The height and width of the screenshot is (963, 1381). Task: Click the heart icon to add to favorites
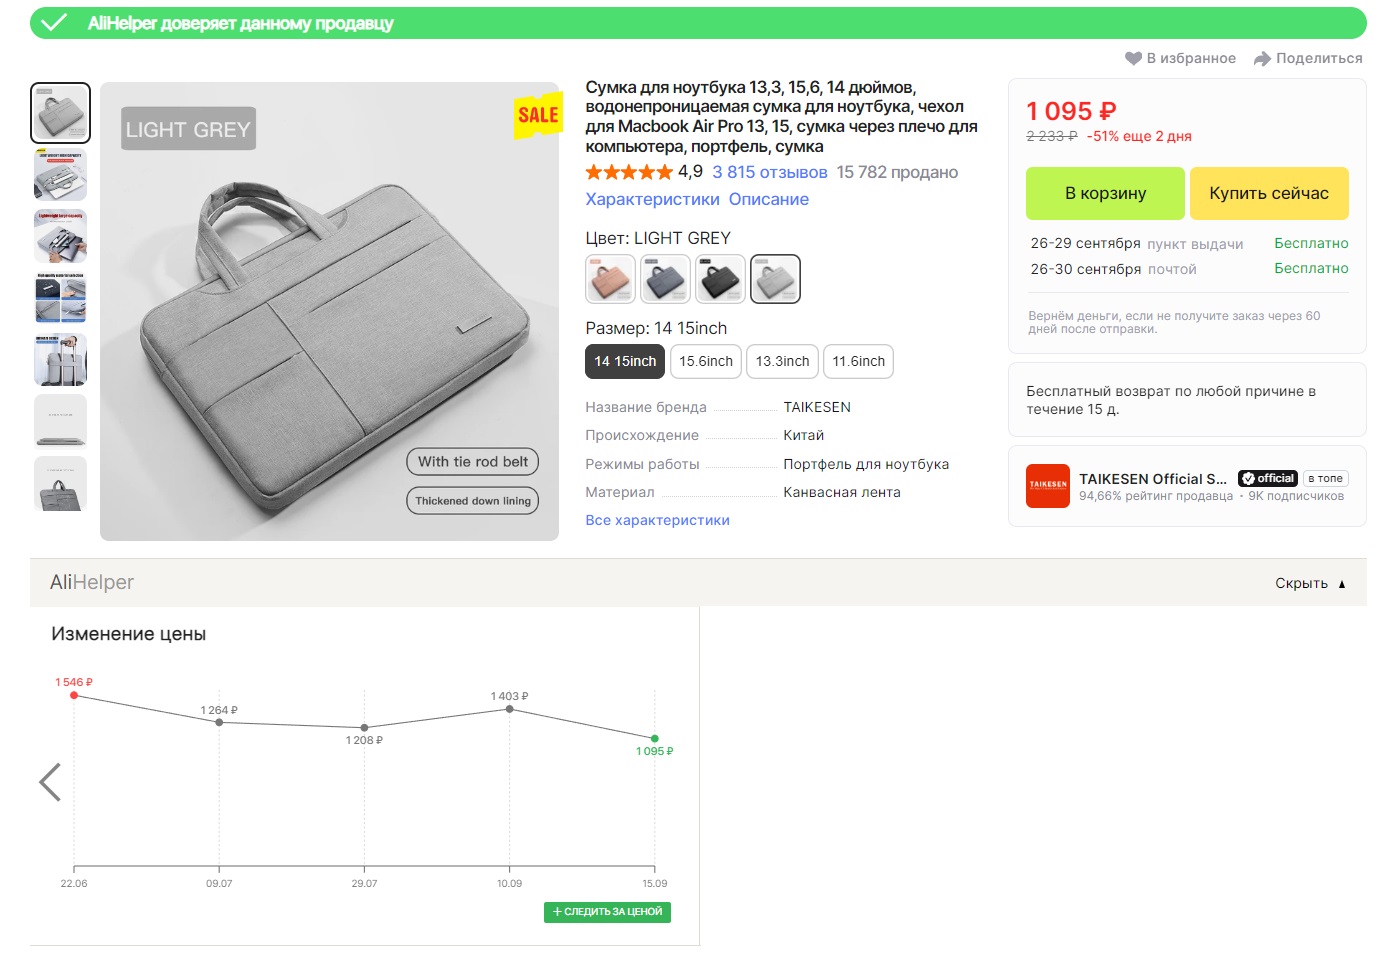click(1133, 58)
